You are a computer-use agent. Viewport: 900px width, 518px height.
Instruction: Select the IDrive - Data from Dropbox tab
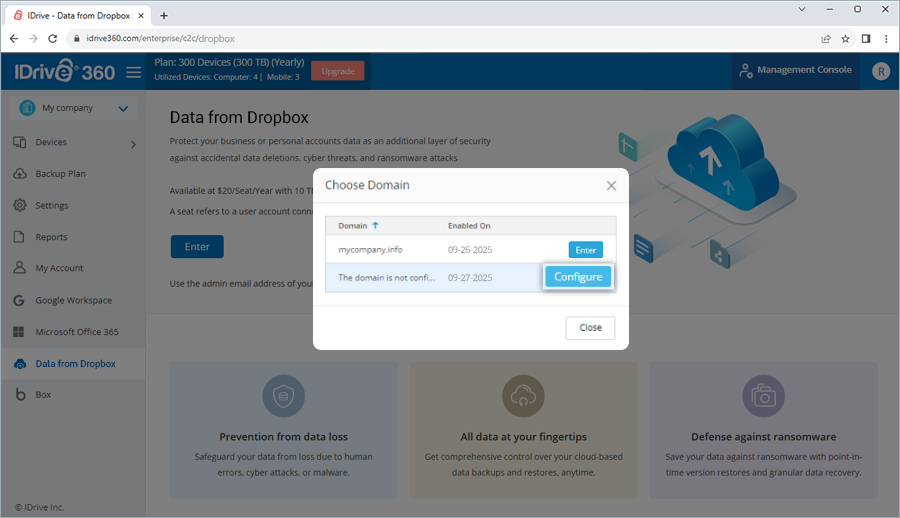pos(79,16)
